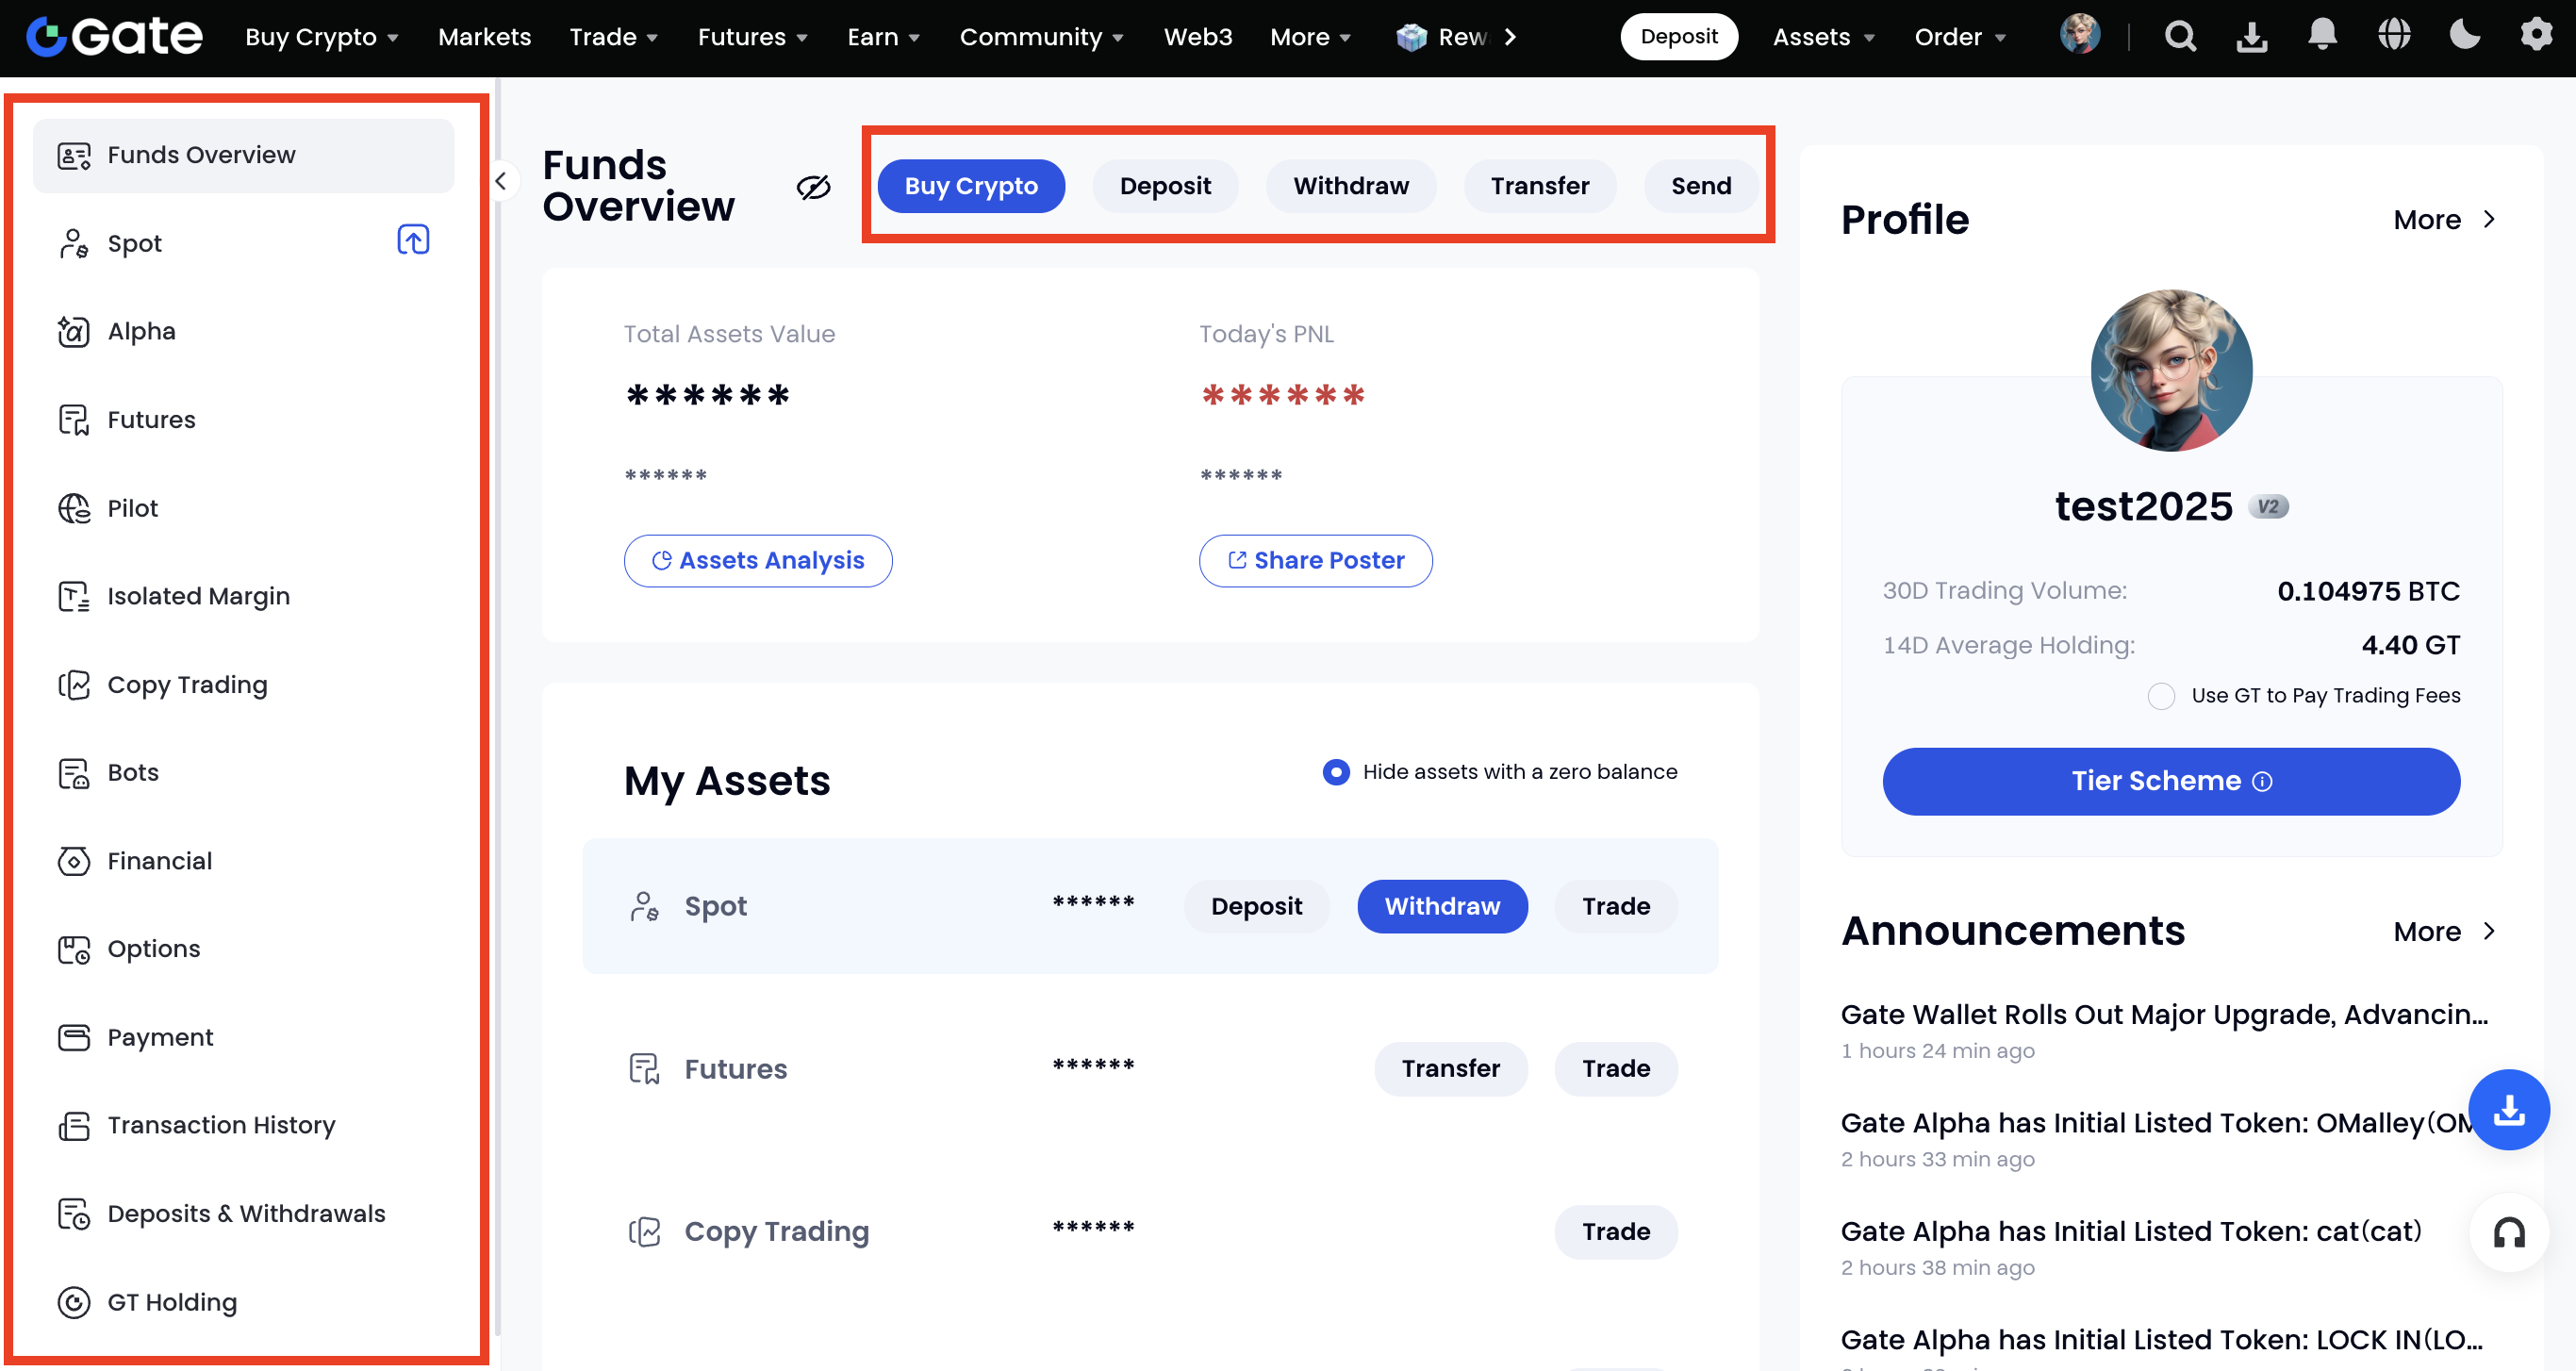Select Transaction History in sidebar

tap(221, 1125)
